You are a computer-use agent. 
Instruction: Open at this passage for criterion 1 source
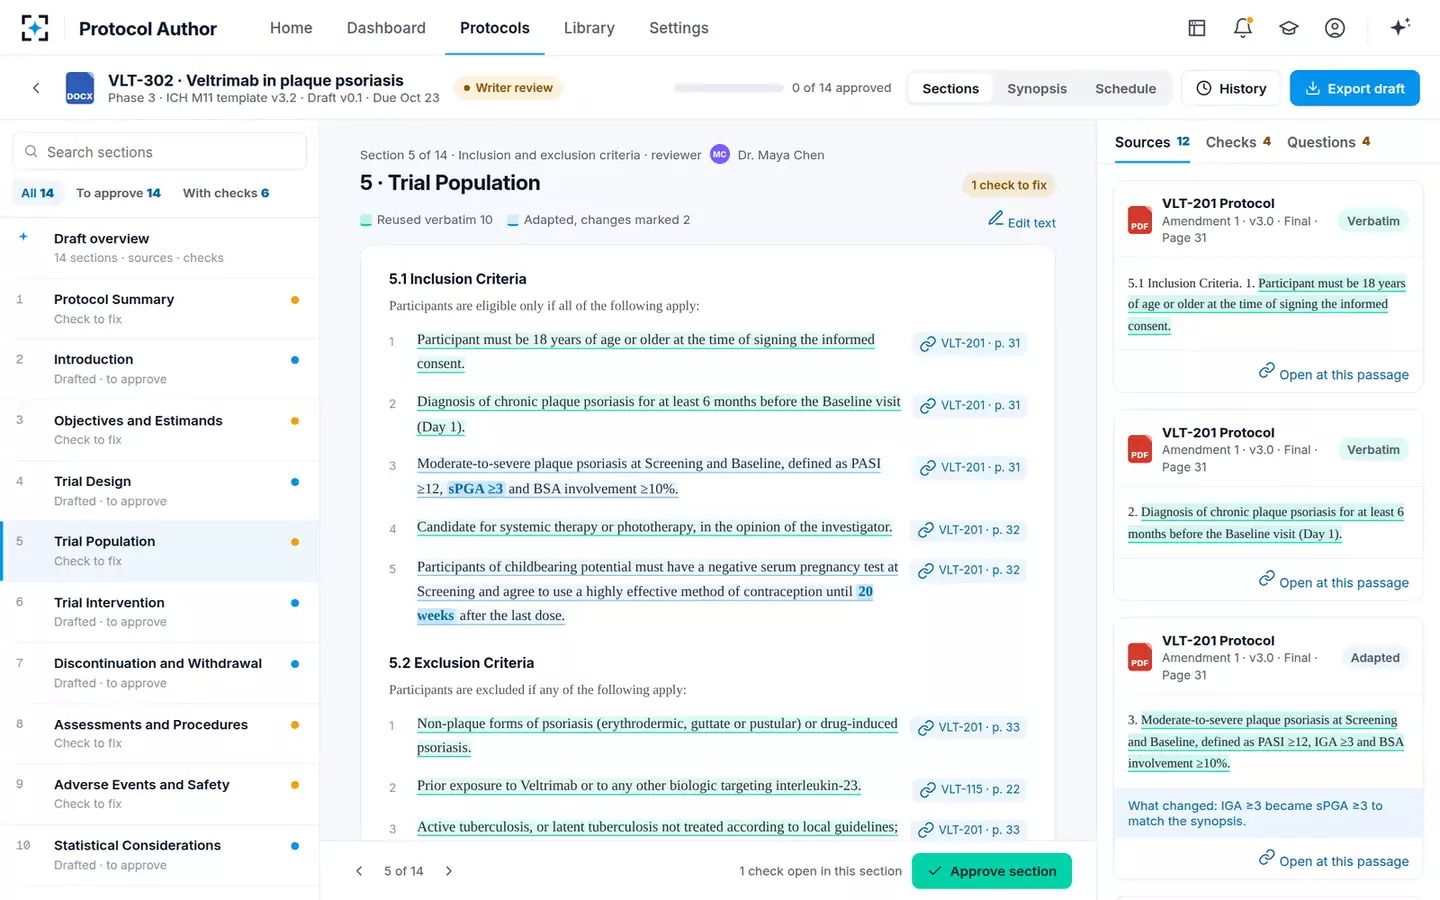[1334, 373]
